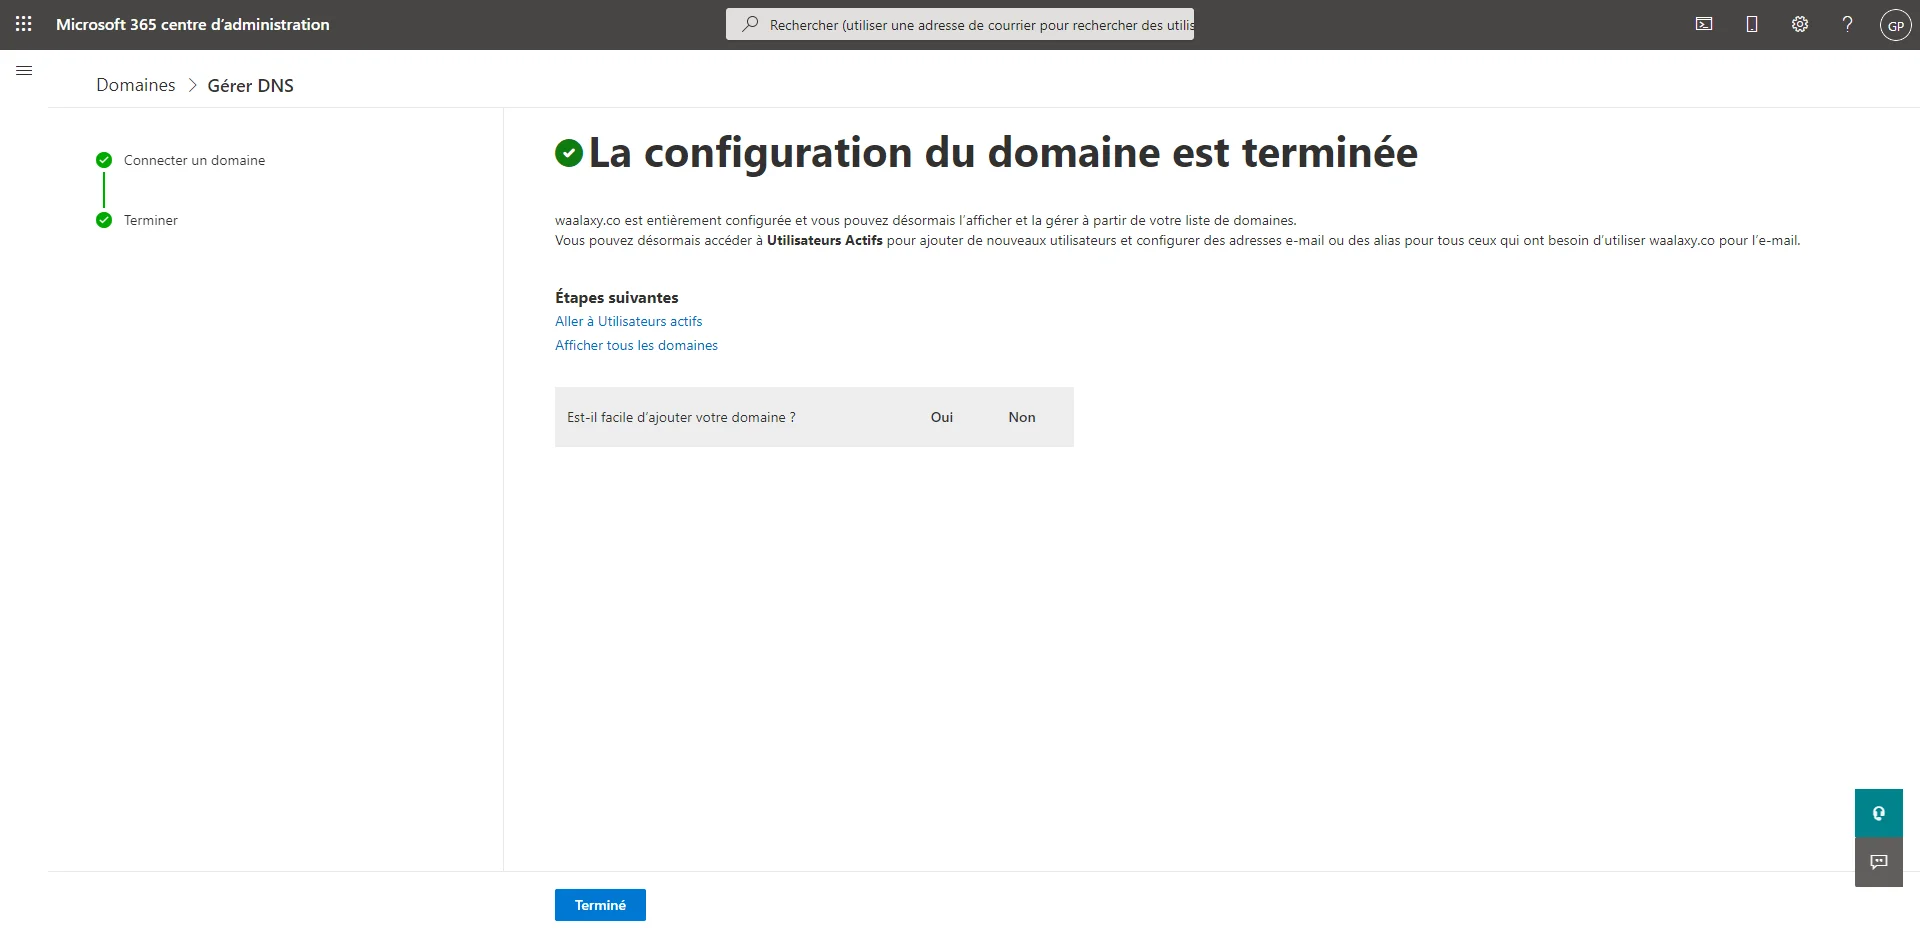Click the breadcrumb chevron separator
Image resolution: width=1920 pixels, height=937 pixels.
192,86
